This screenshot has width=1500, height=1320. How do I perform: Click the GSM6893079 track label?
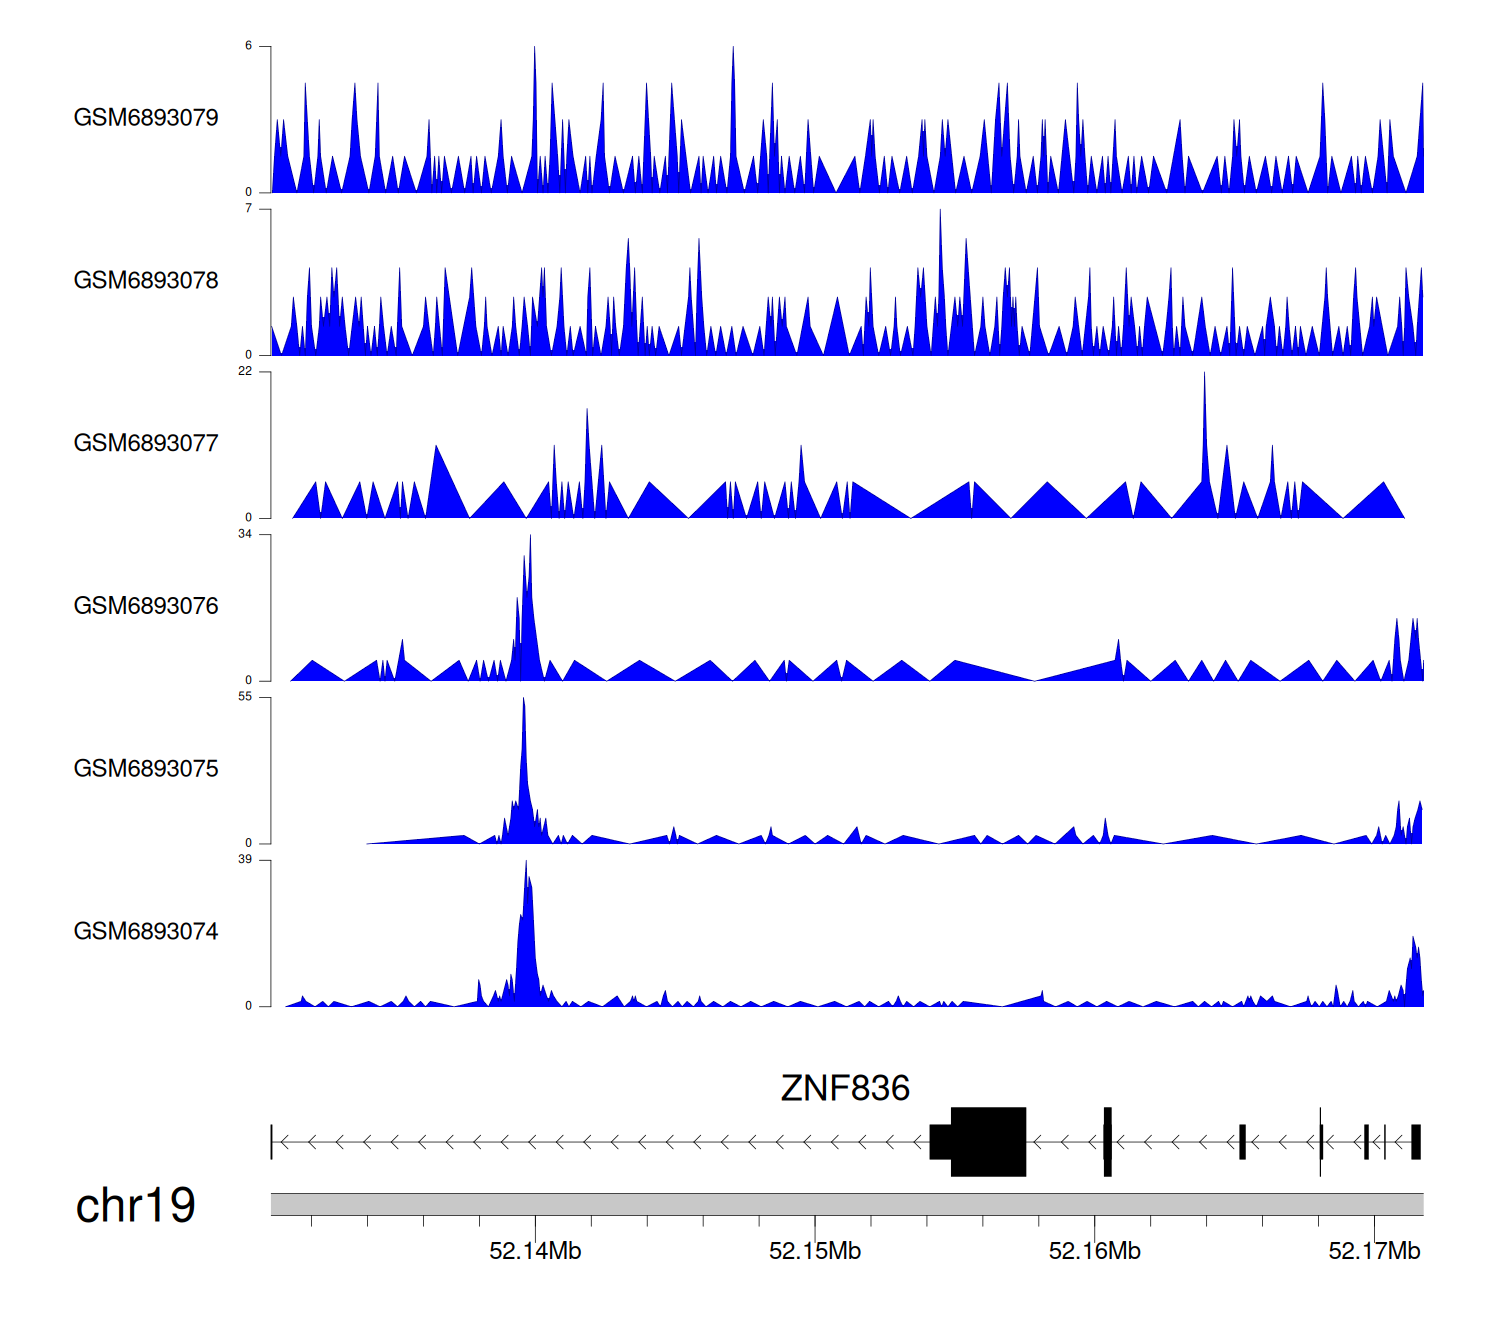click(146, 118)
